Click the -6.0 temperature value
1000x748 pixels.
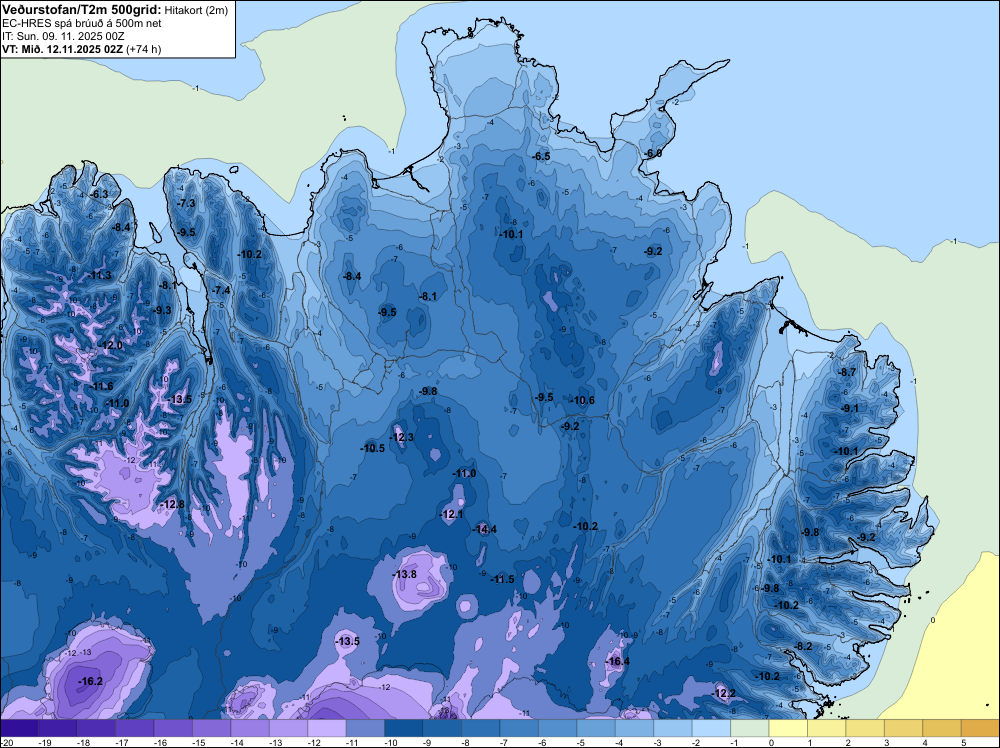653,154
